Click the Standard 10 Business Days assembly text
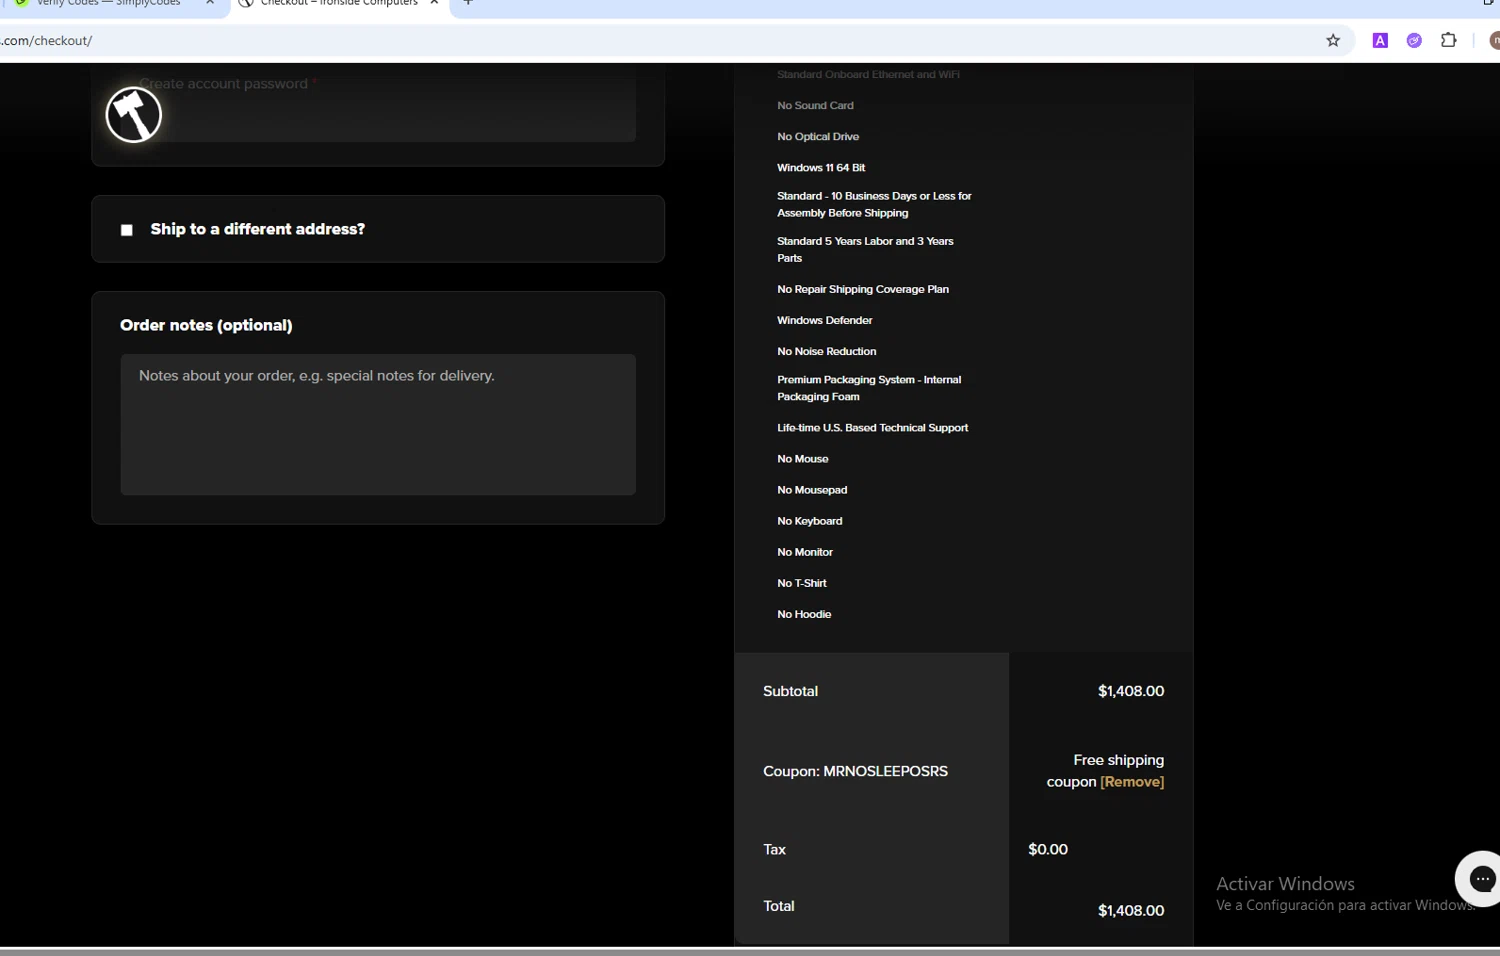1500x956 pixels. [x=874, y=204]
